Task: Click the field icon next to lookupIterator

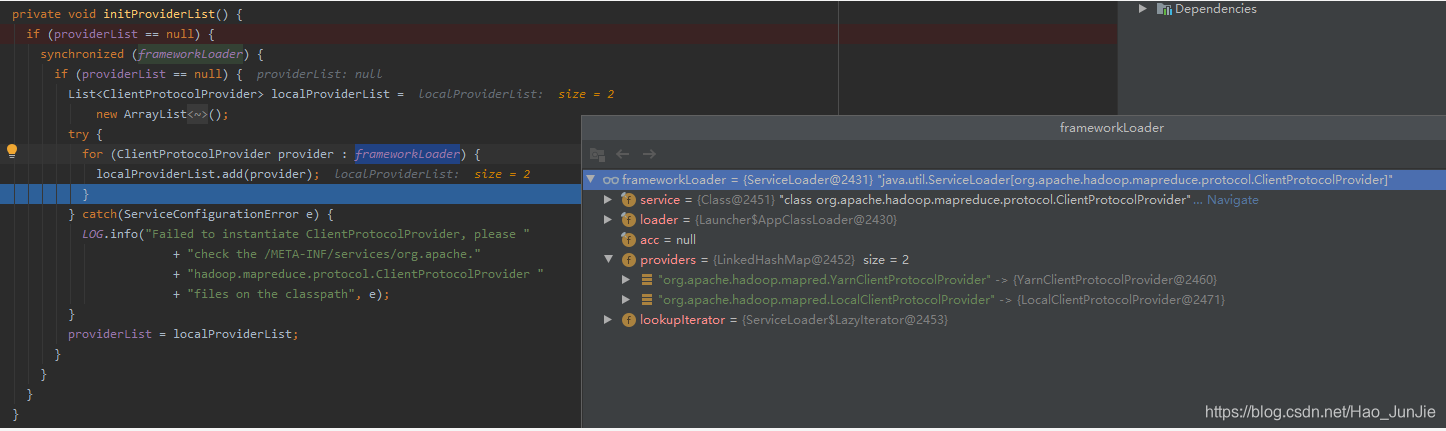Action: pos(628,320)
